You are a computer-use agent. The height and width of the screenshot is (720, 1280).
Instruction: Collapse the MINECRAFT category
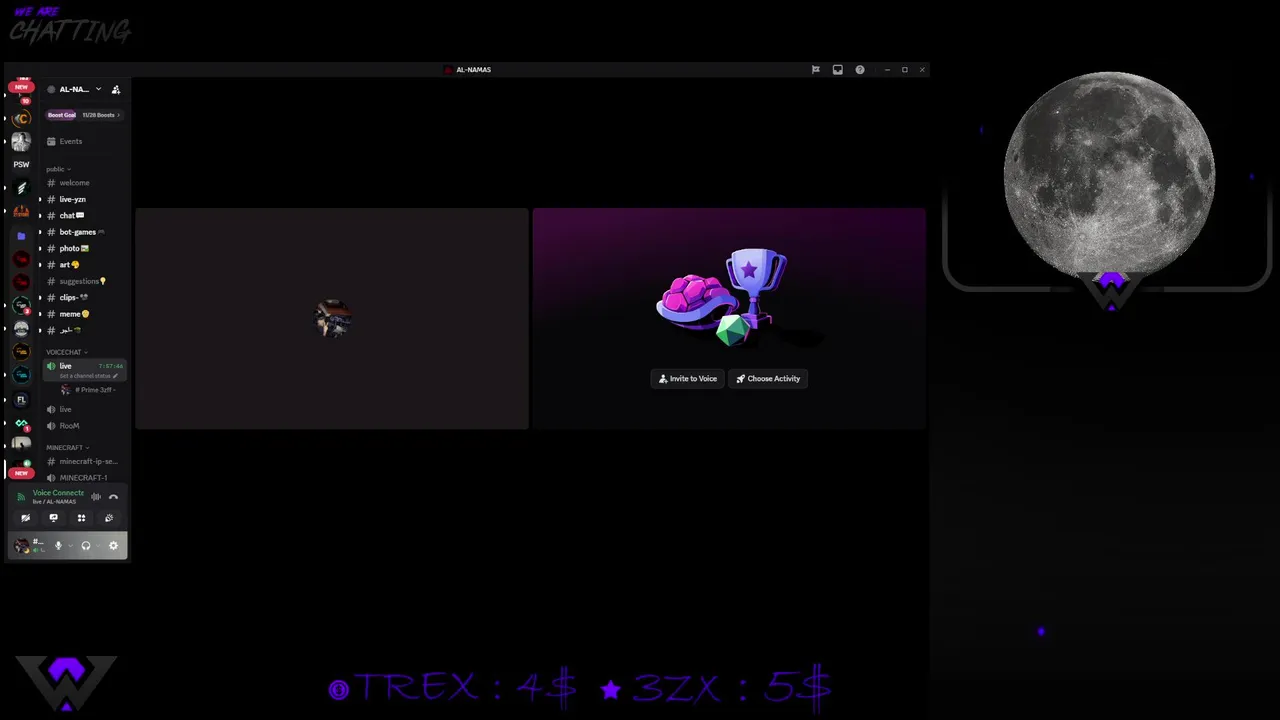(67, 448)
